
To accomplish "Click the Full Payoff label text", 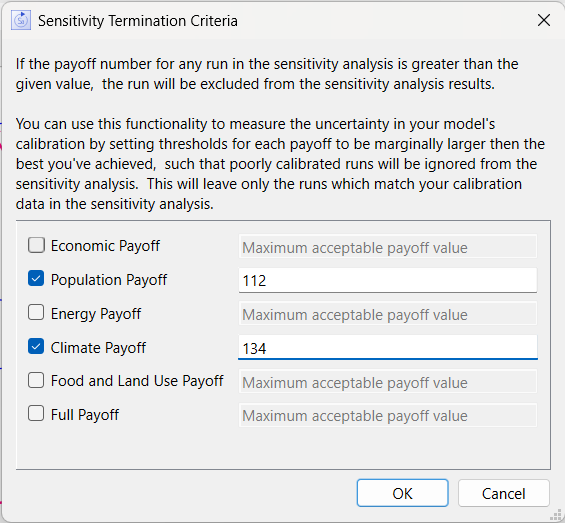I will click(x=85, y=415).
